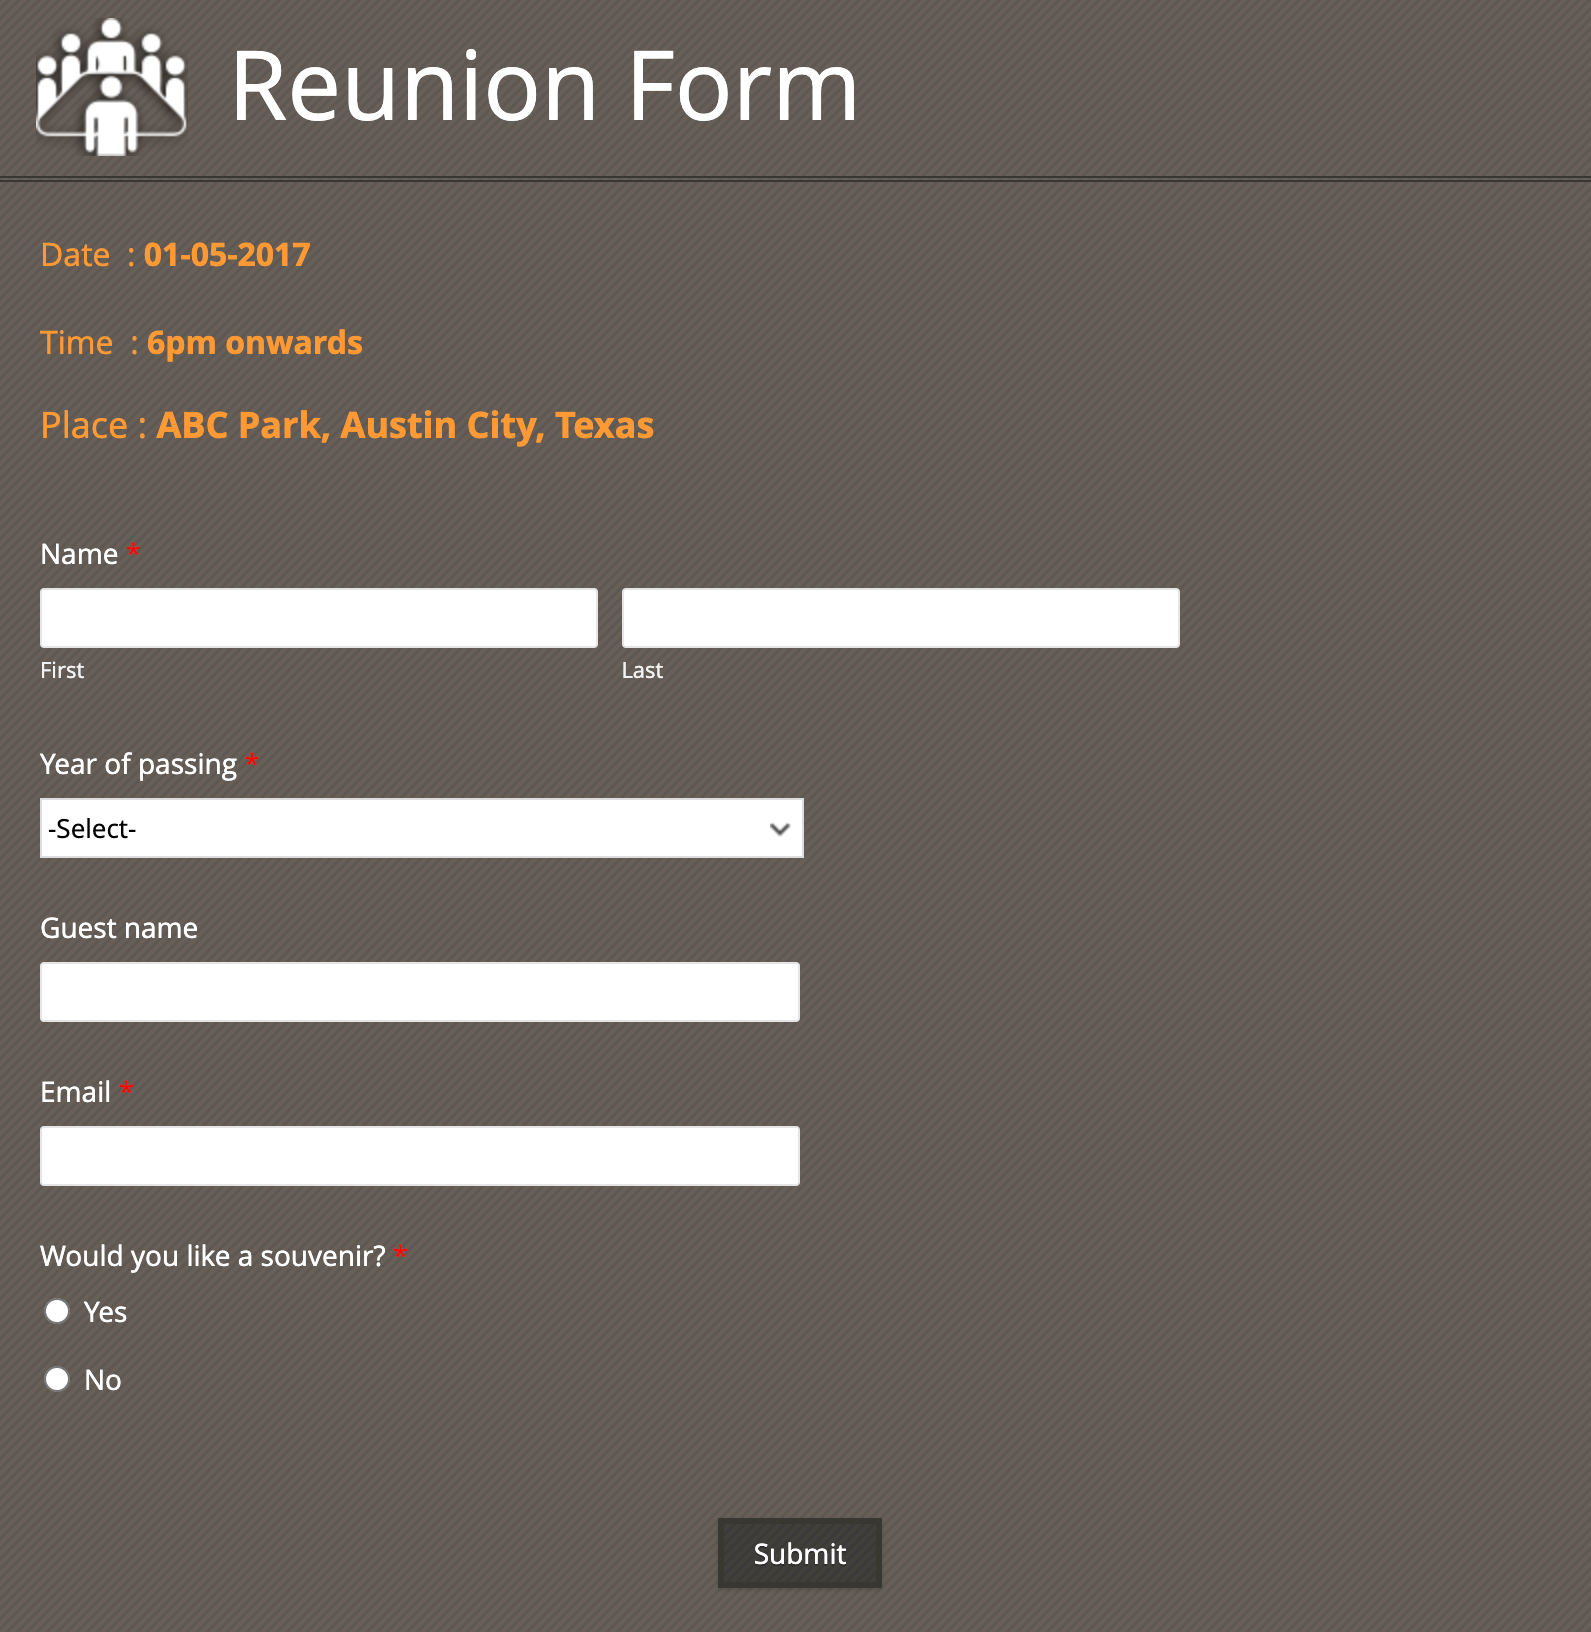Select the Yes souvenir radio button
This screenshot has width=1591, height=1632.
[x=57, y=1311]
